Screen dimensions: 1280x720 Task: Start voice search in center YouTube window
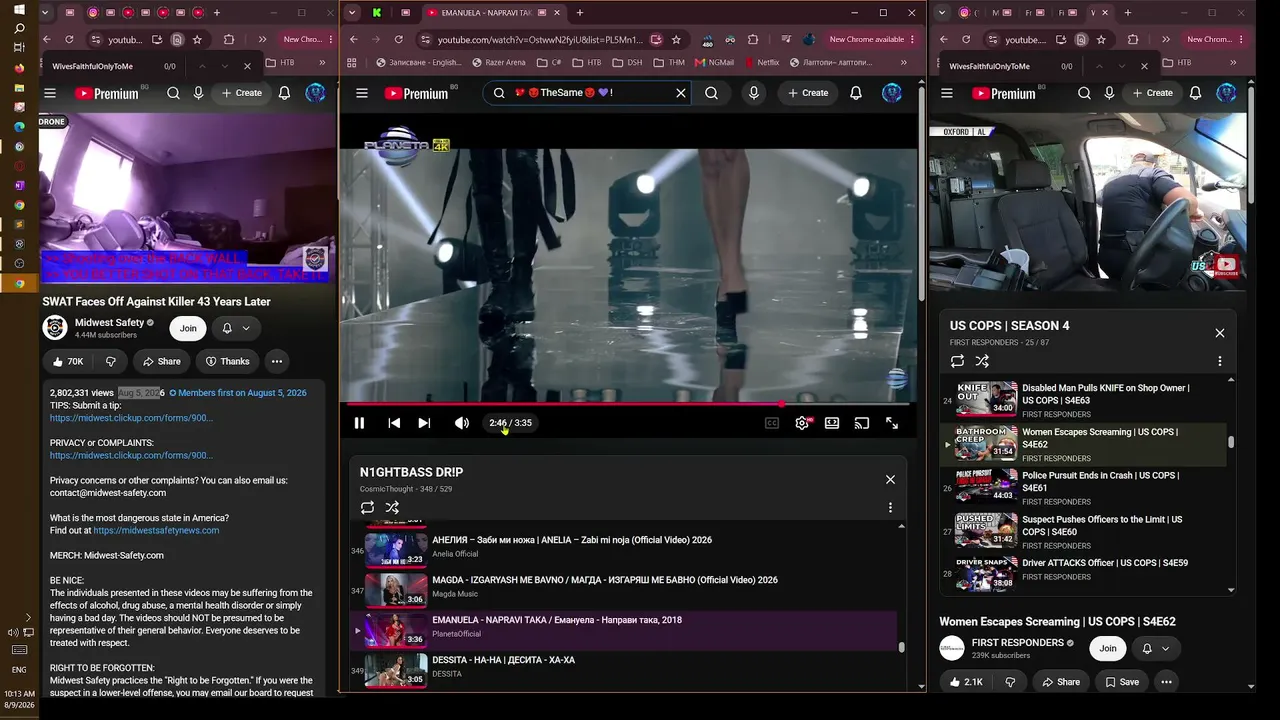[754, 93]
